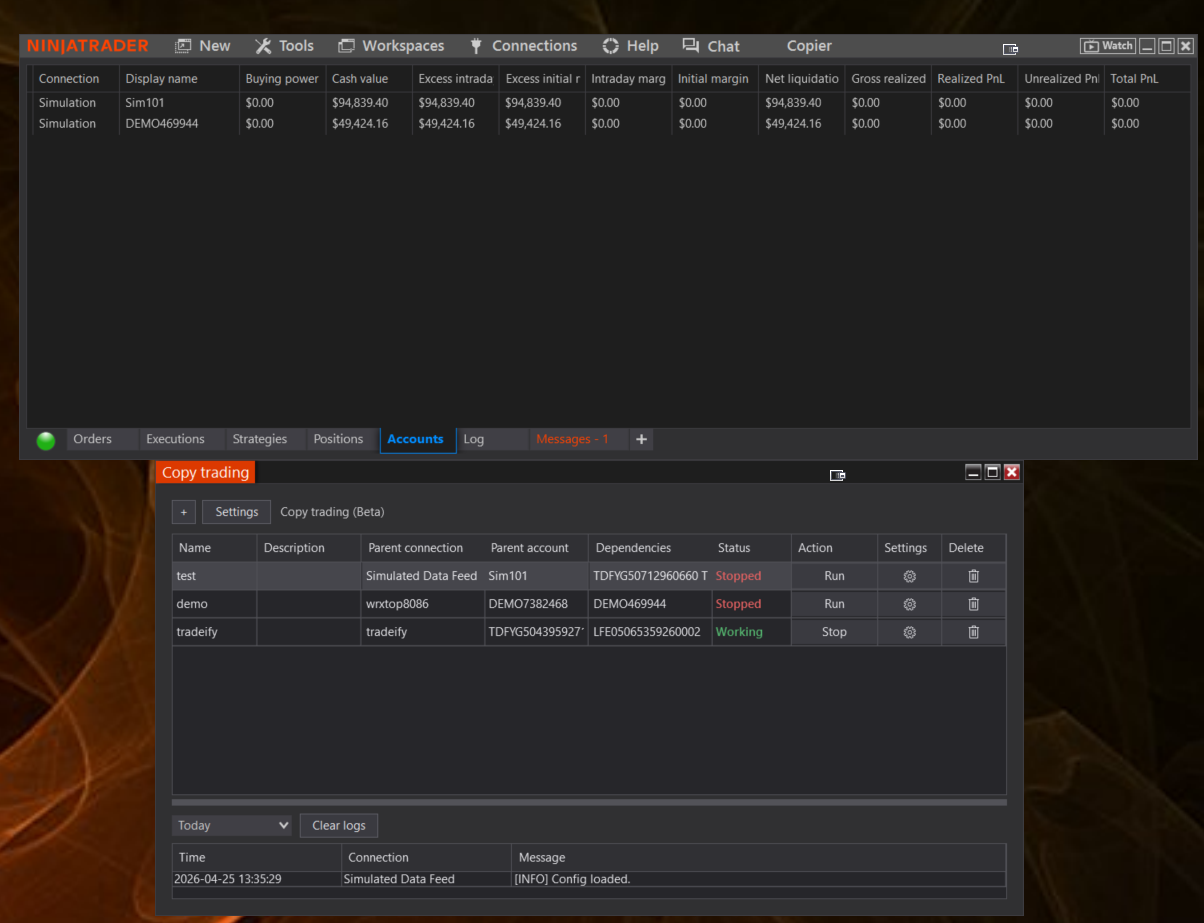Open settings gear for the demo copier

tap(909, 604)
